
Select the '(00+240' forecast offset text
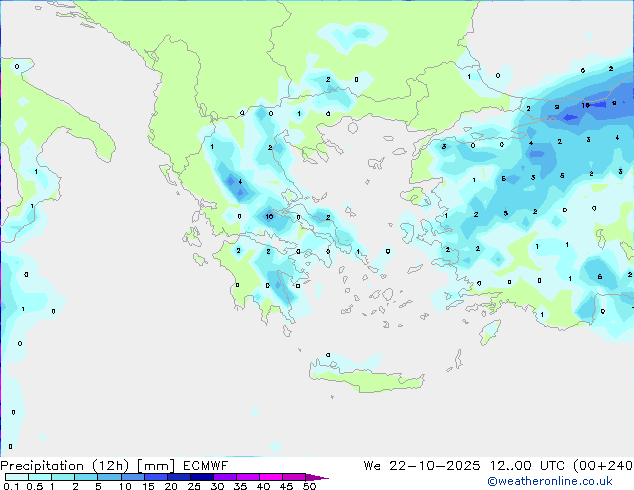pyautogui.click(x=602, y=466)
